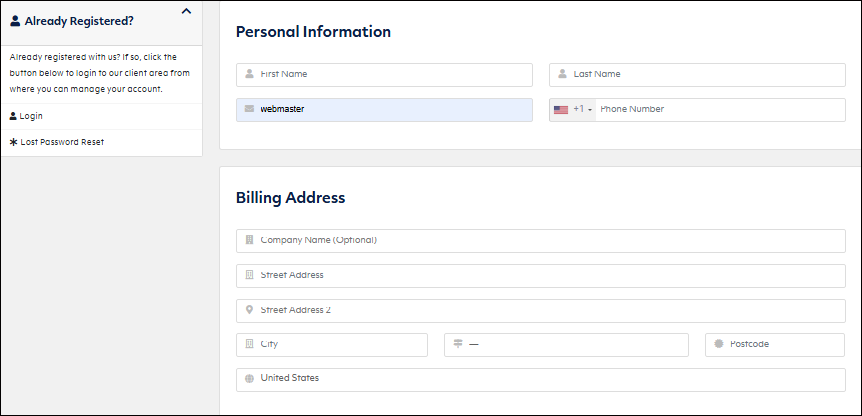Image resolution: width=862 pixels, height=416 pixels.
Task: Focus the Phone Number field
Action: click(720, 110)
